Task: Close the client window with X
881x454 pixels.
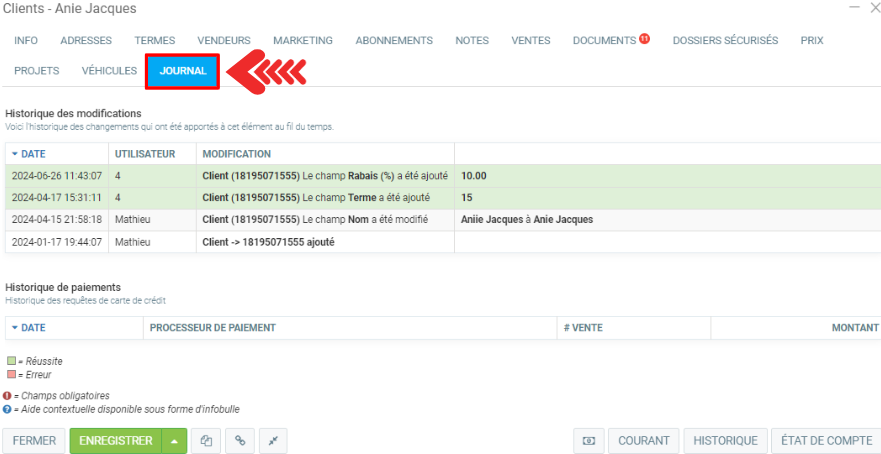Action: click(x=874, y=8)
